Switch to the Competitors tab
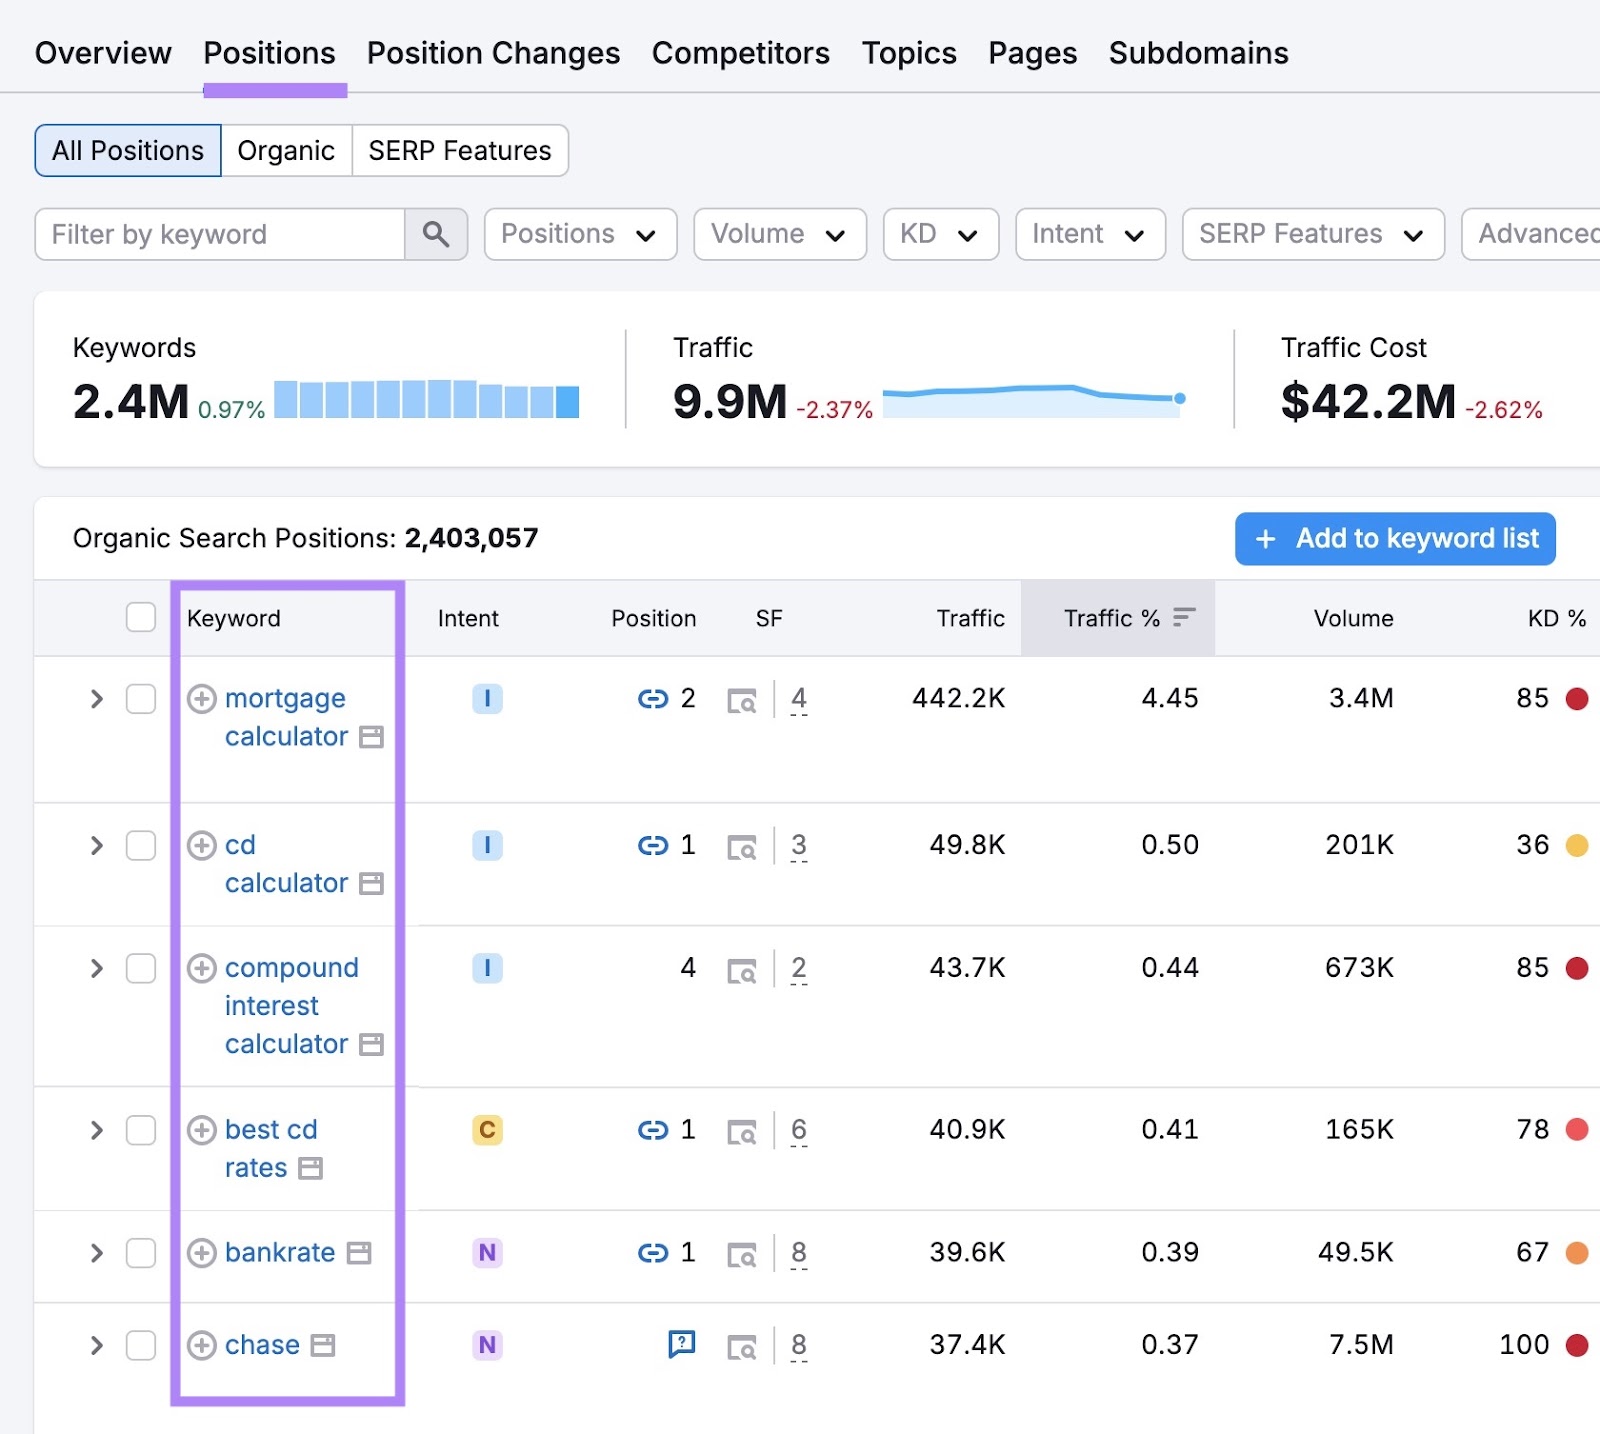 740,52
